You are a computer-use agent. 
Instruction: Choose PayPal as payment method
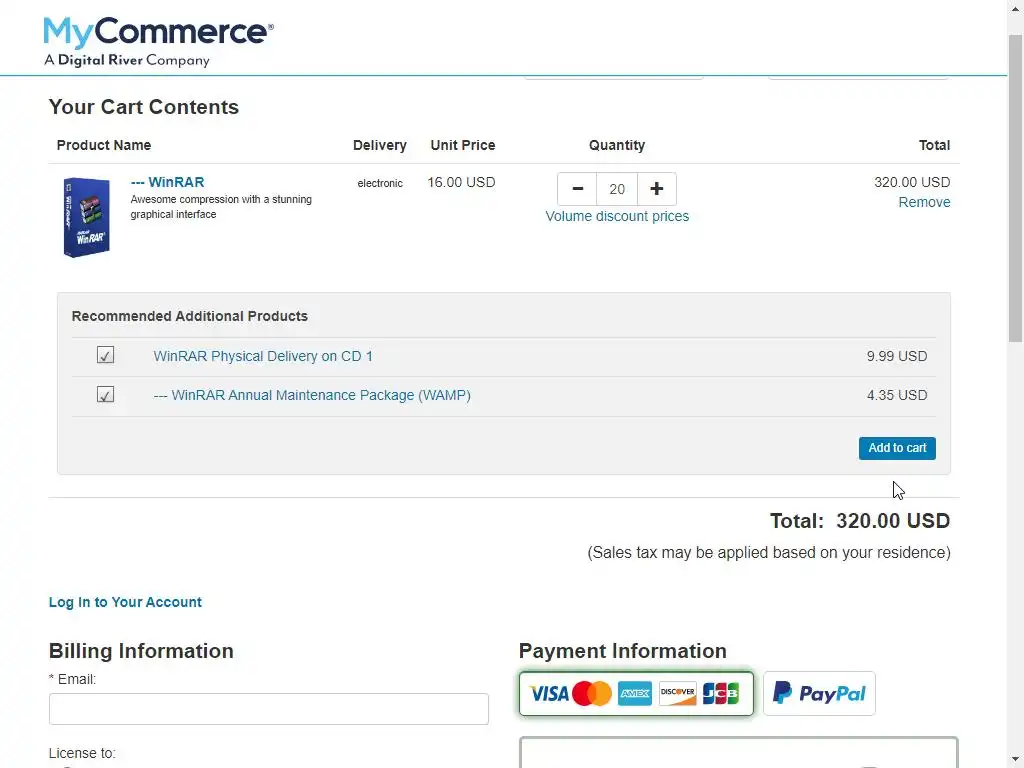(819, 694)
